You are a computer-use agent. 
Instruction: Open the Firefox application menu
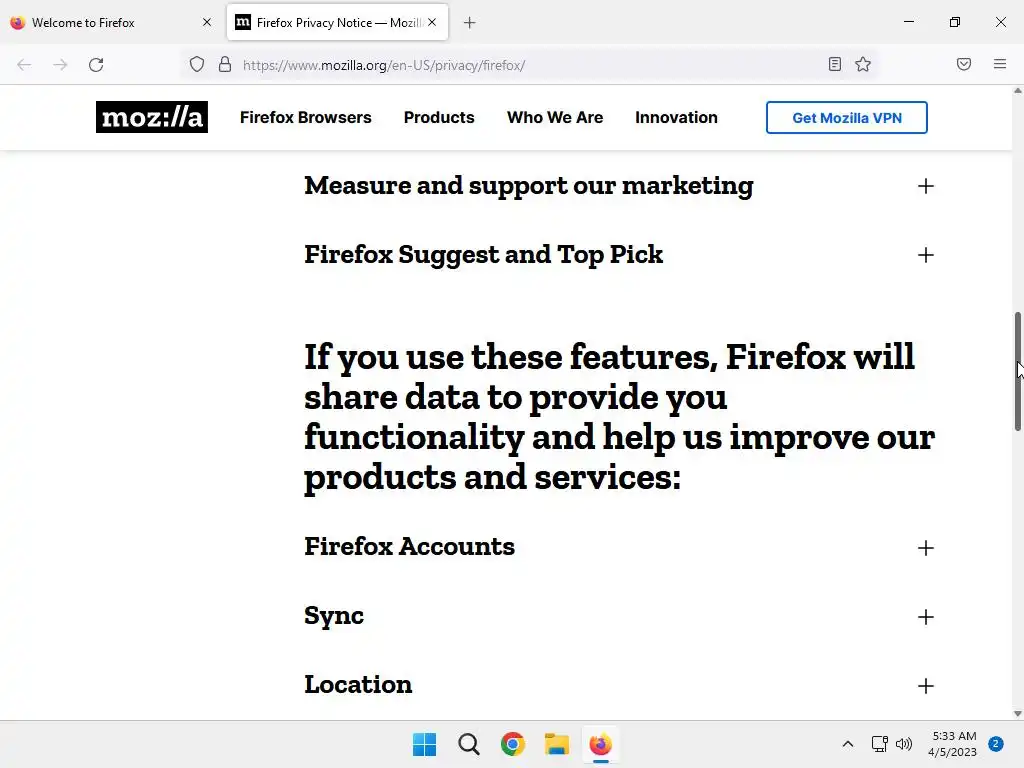click(1000, 64)
